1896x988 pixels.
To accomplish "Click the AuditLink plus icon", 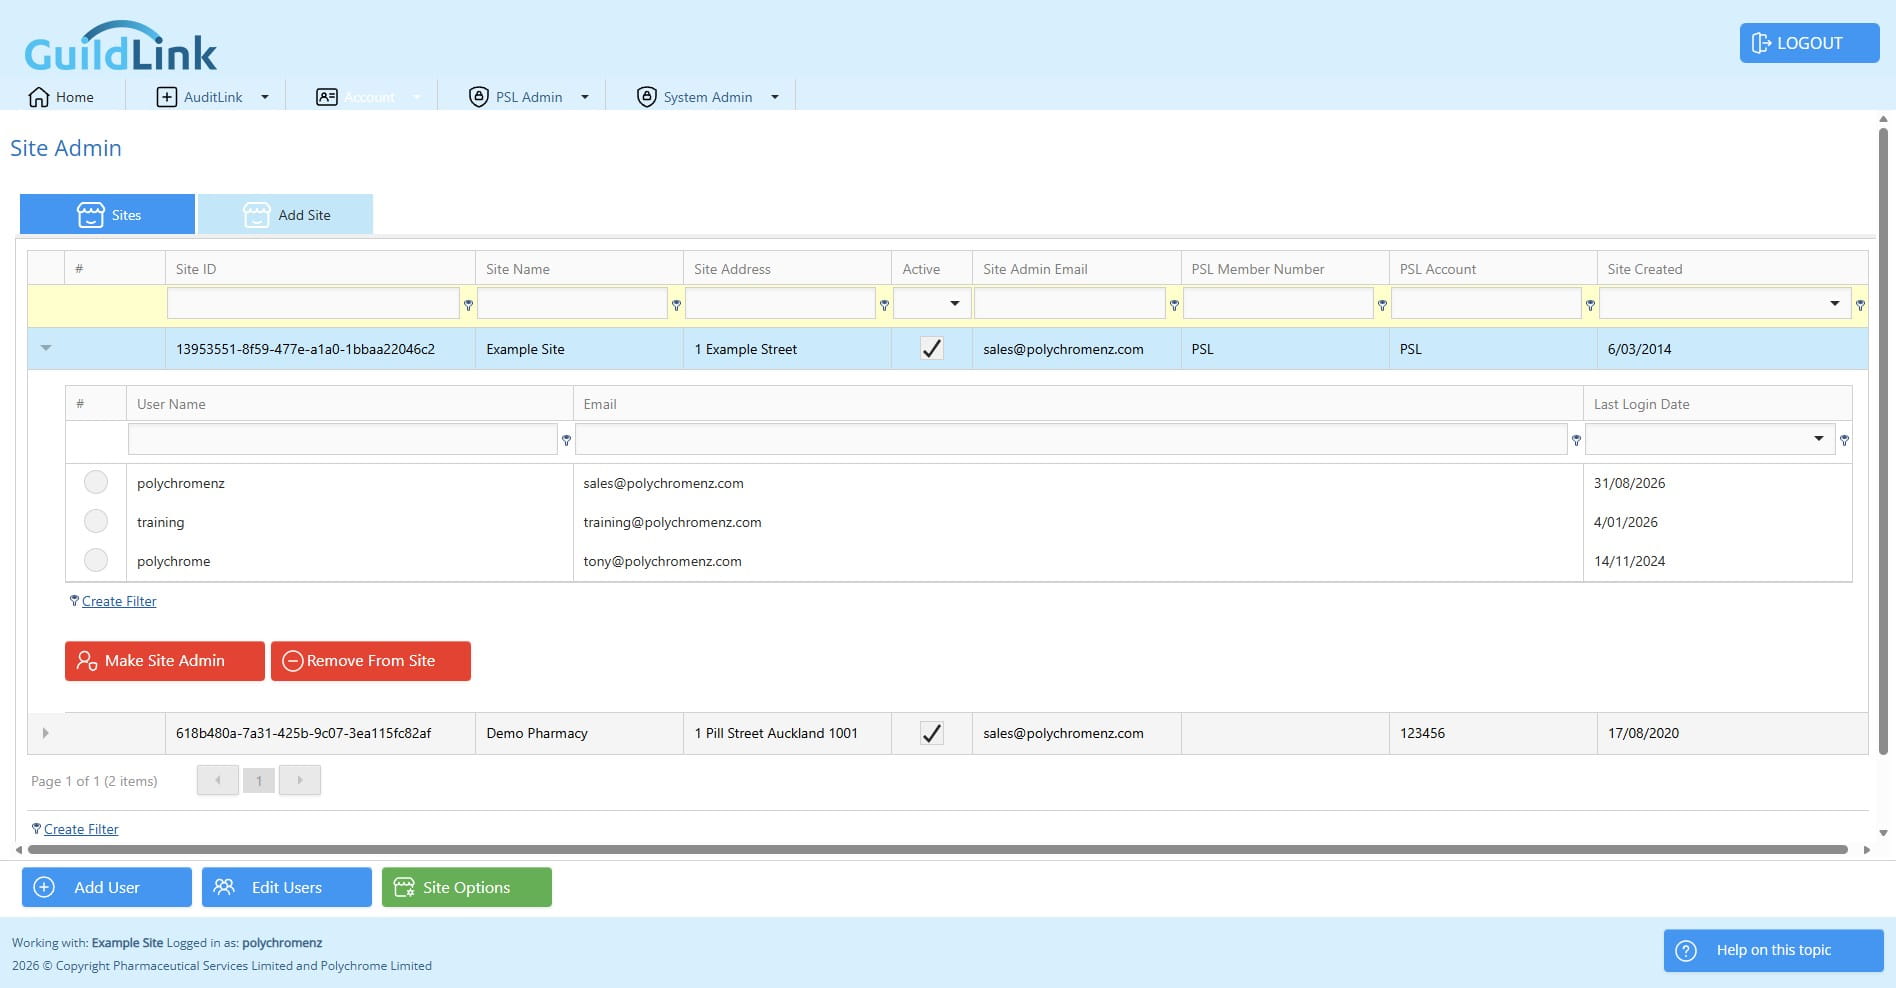I will [167, 97].
